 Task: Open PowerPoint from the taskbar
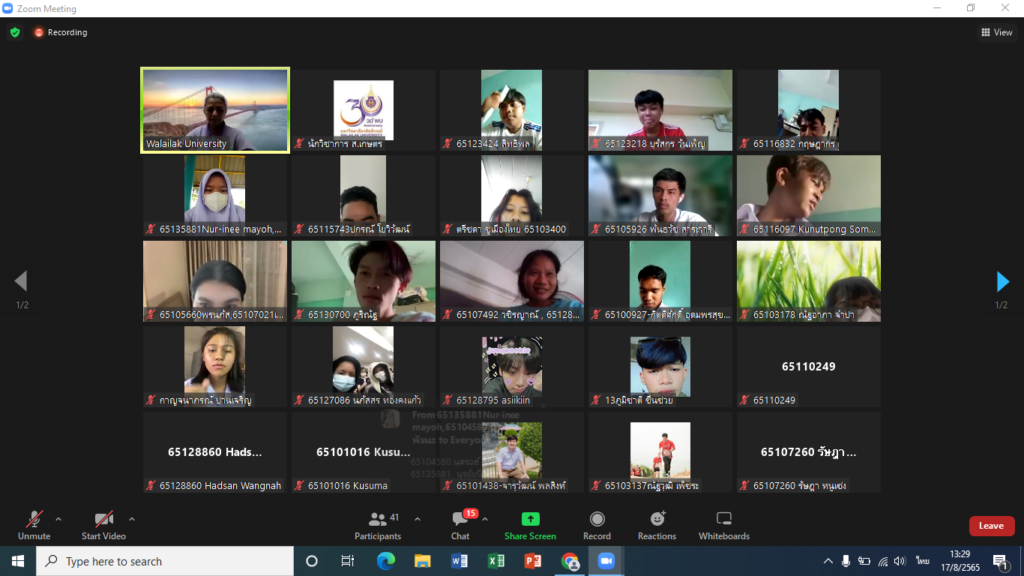click(533, 561)
